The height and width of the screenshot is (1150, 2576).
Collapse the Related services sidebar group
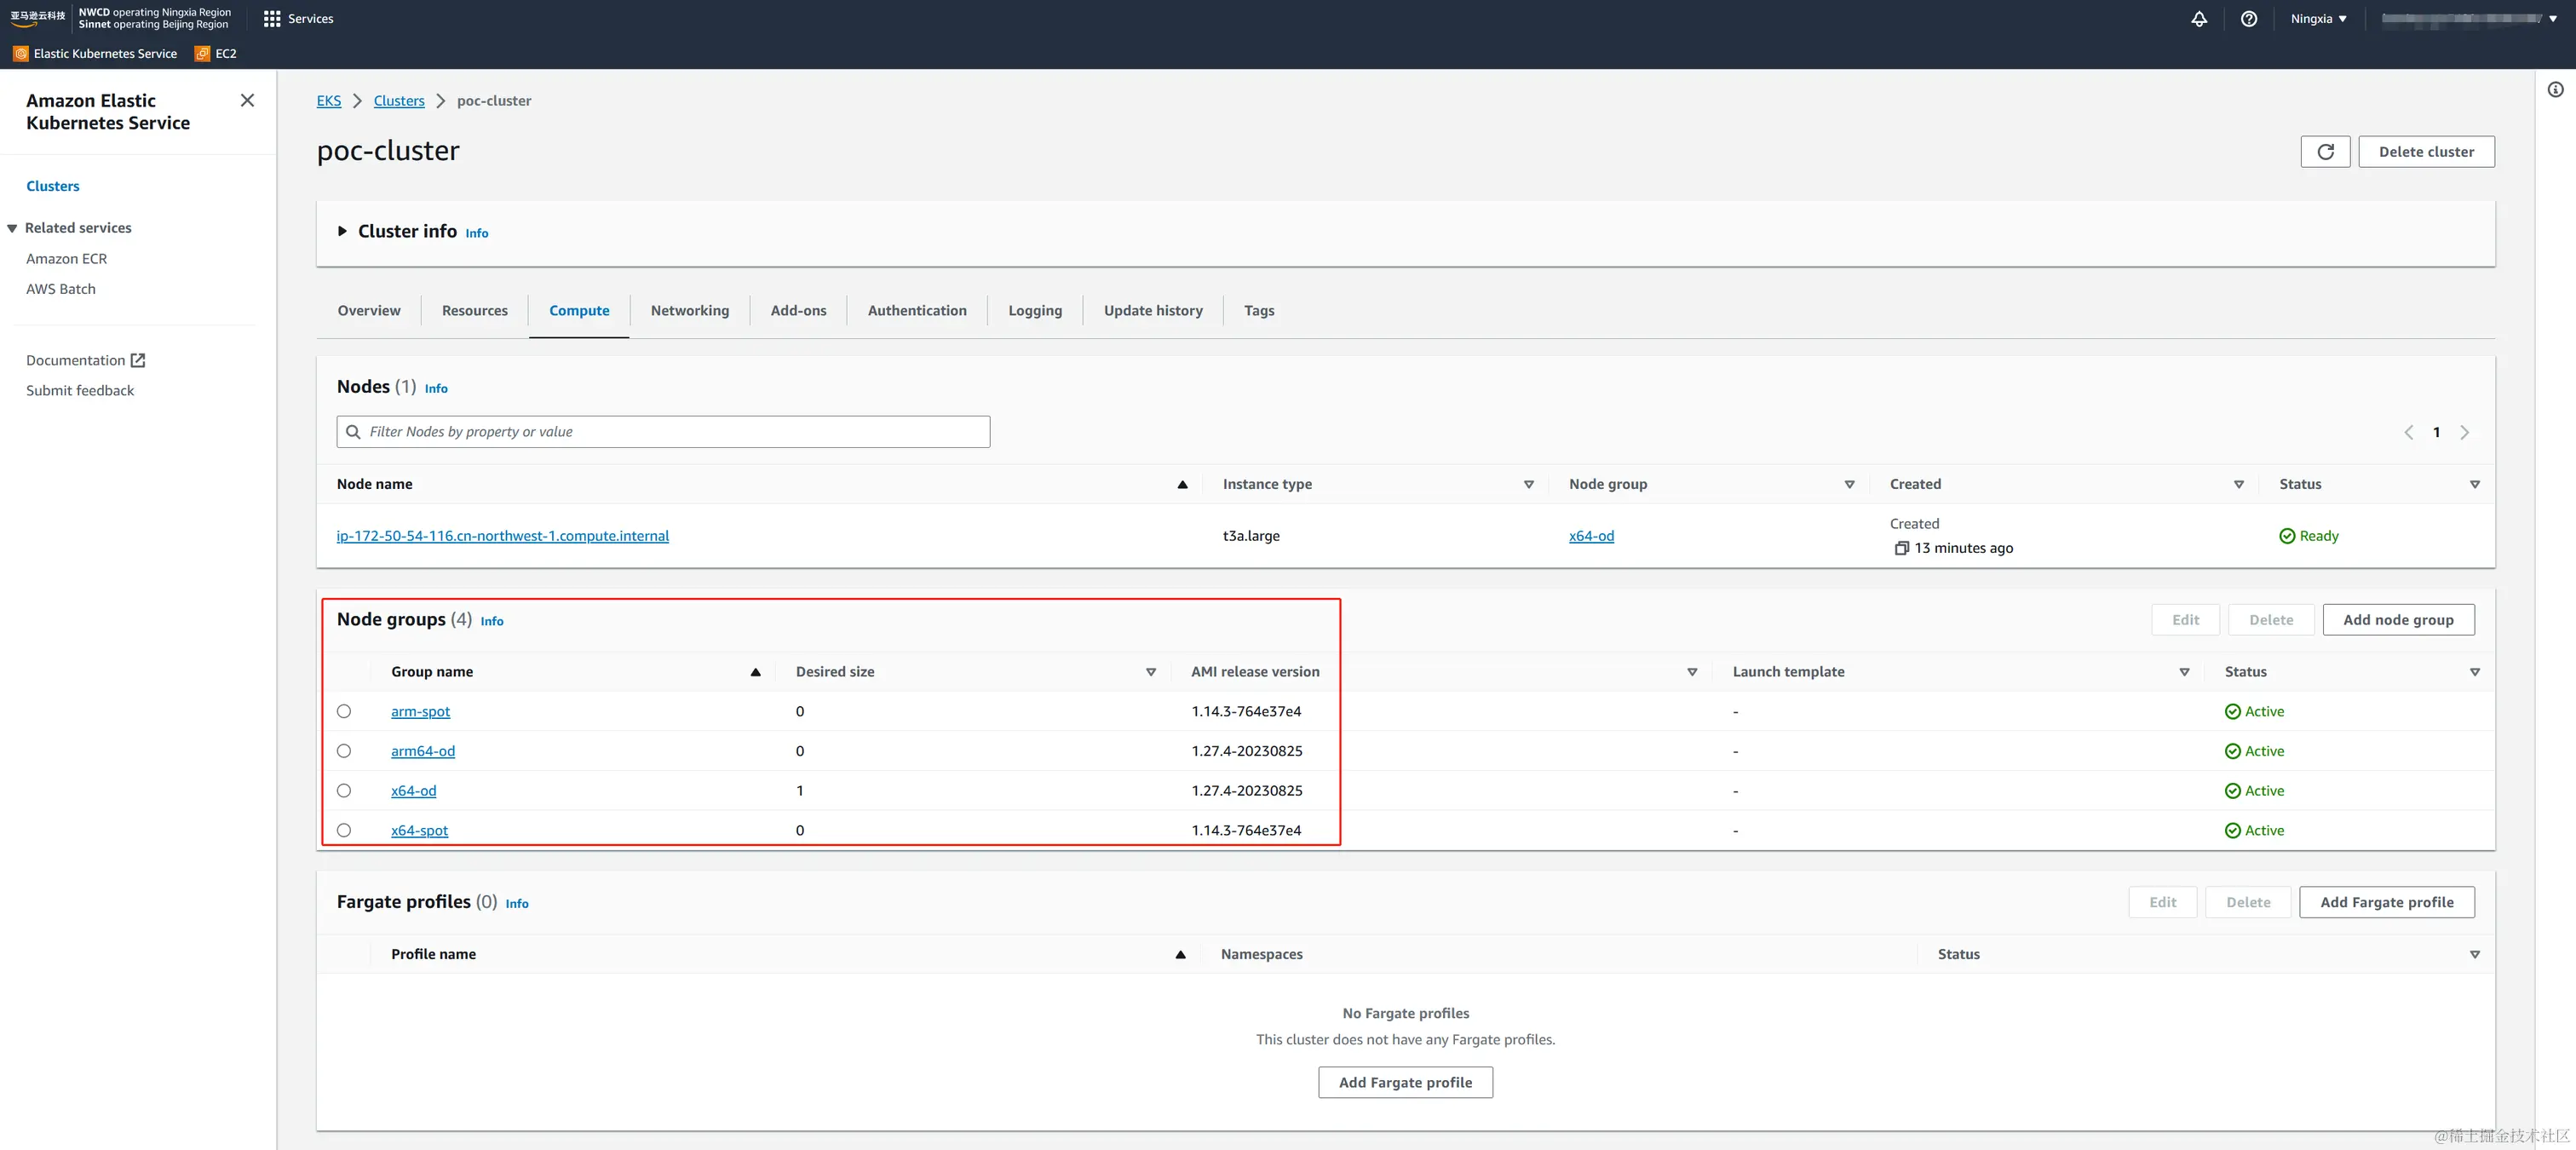(x=12, y=229)
